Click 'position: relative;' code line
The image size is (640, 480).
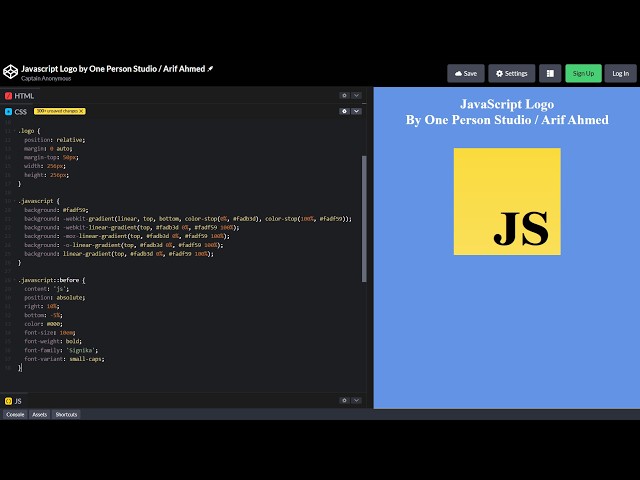click(55, 140)
